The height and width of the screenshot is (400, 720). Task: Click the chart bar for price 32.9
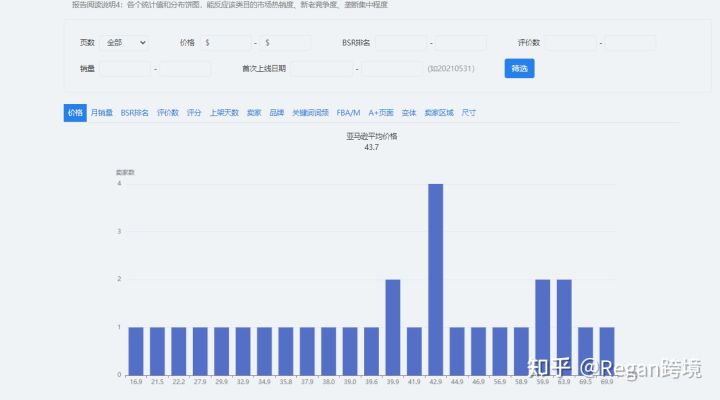tap(243, 351)
